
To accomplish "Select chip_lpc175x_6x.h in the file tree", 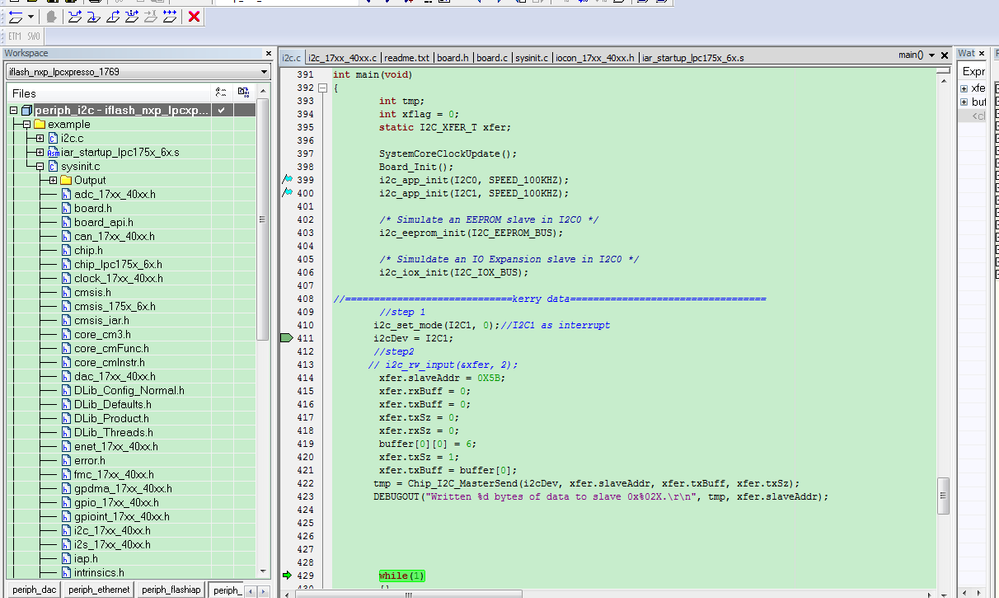I will [118, 264].
